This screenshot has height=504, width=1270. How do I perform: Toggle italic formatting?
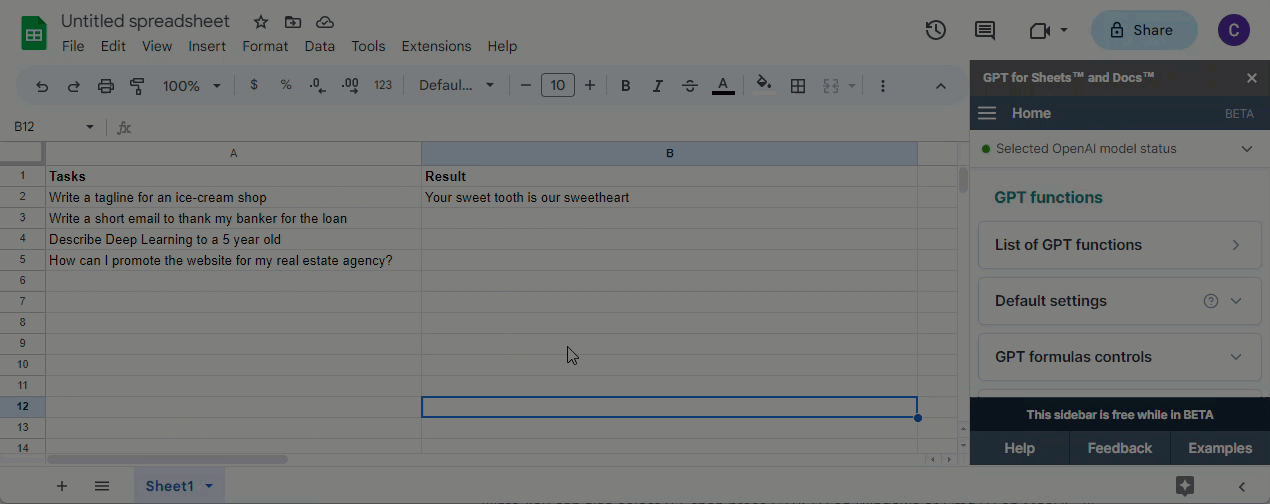tap(658, 86)
